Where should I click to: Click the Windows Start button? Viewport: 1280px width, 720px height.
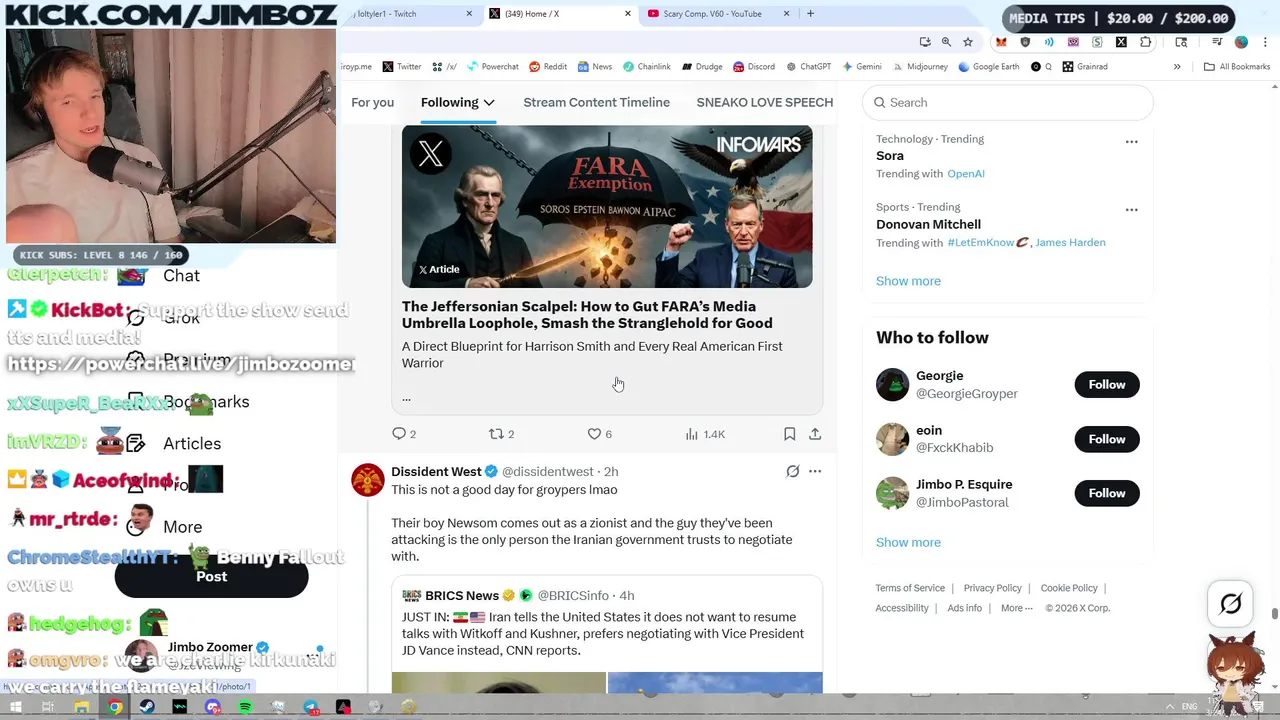coord(15,707)
